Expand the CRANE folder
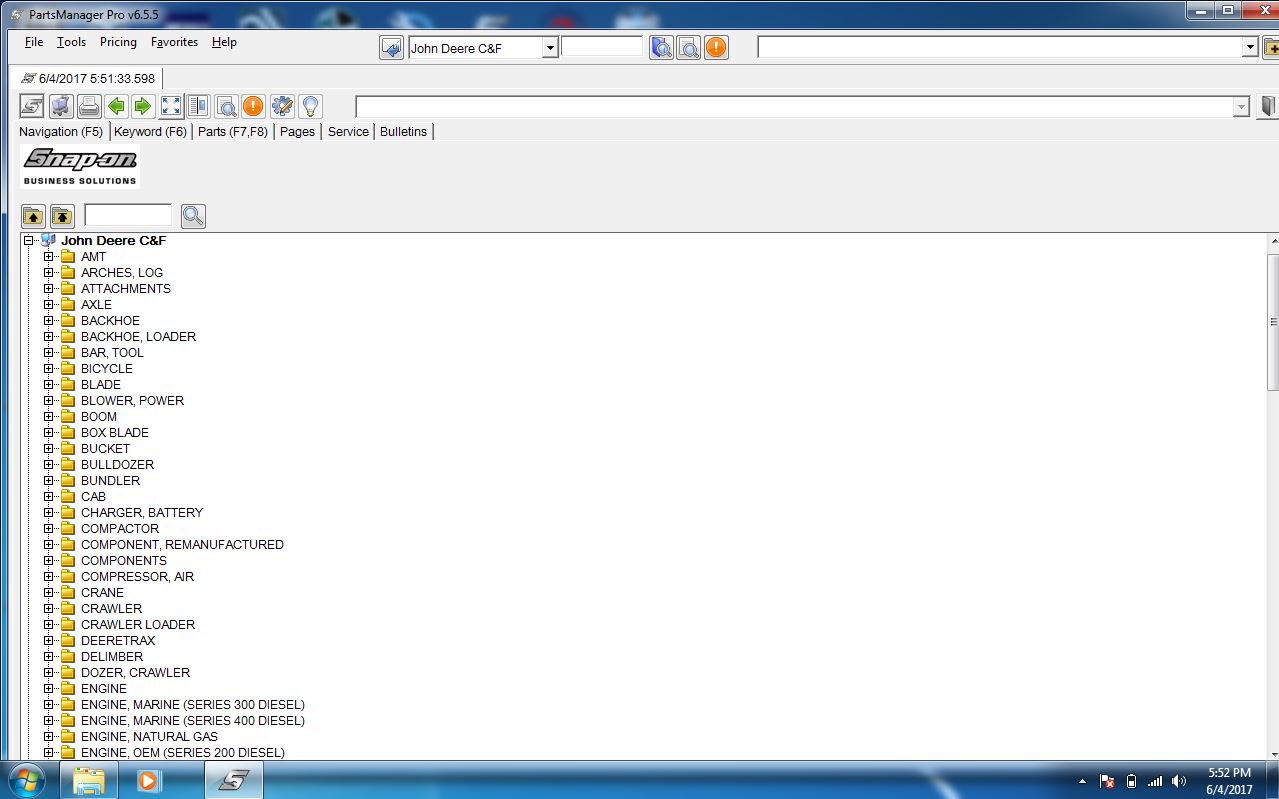The image size is (1279, 799). coord(48,593)
